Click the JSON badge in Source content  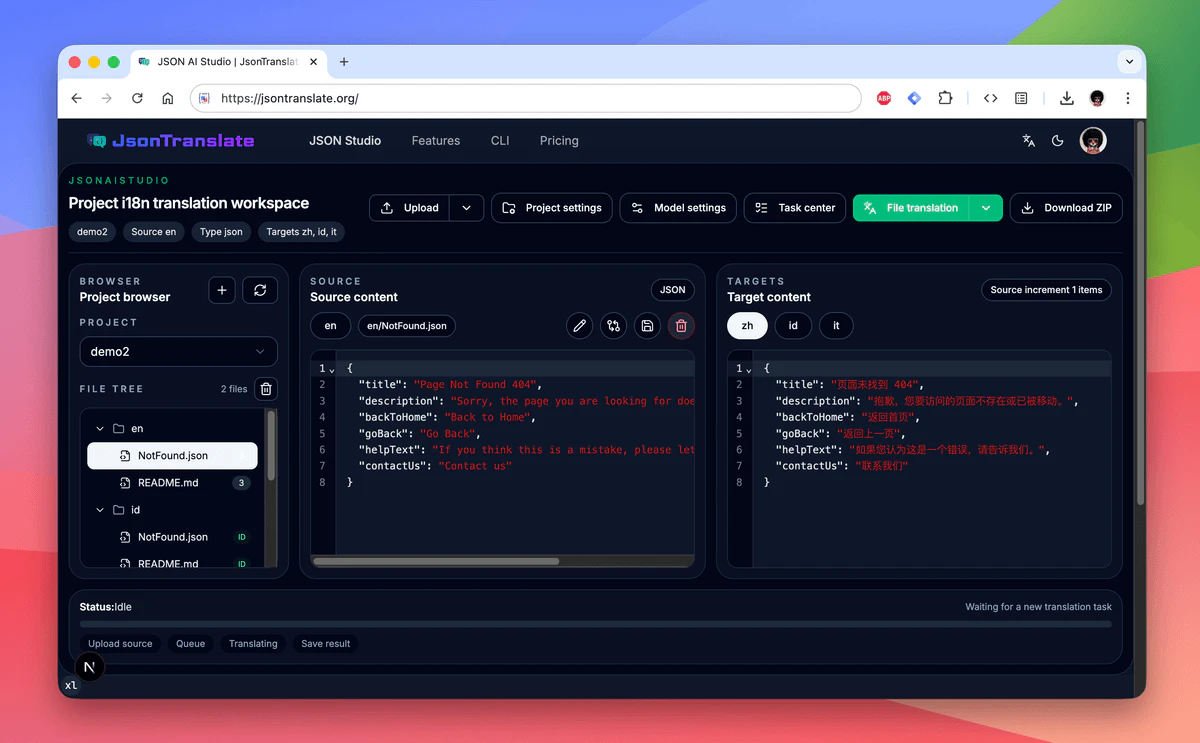tap(673, 290)
